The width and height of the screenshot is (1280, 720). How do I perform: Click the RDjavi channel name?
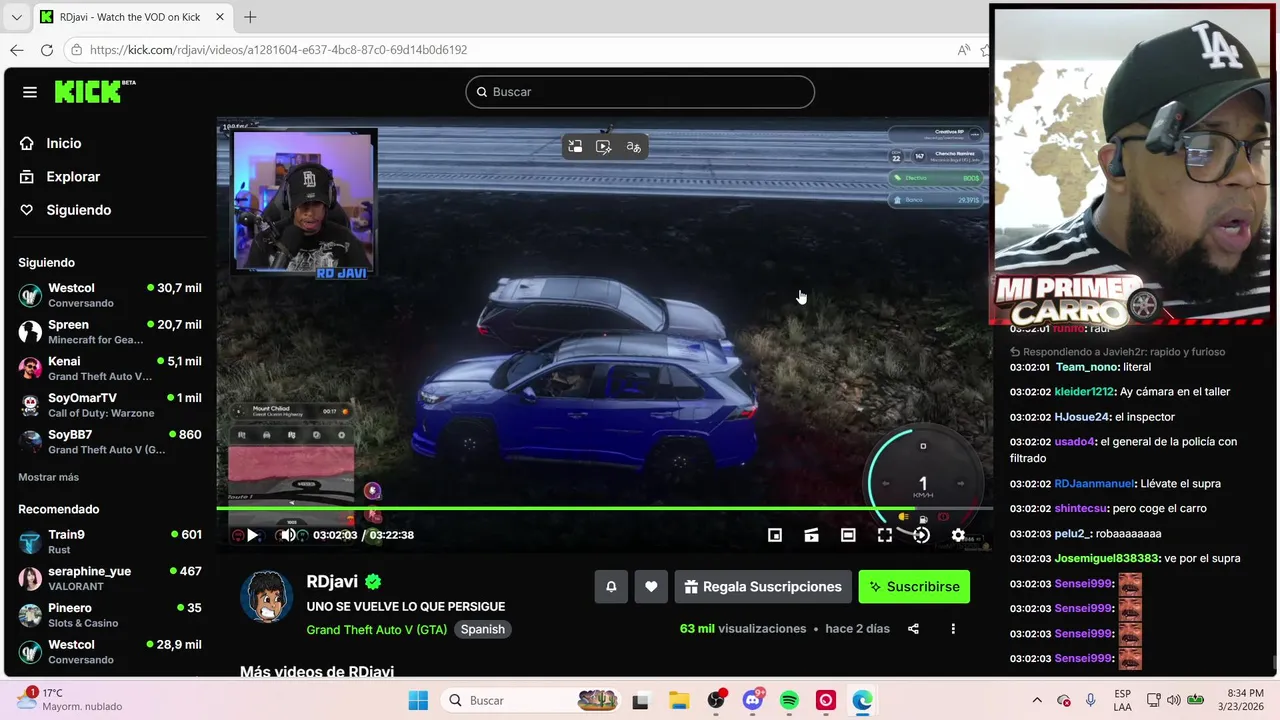tap(332, 582)
